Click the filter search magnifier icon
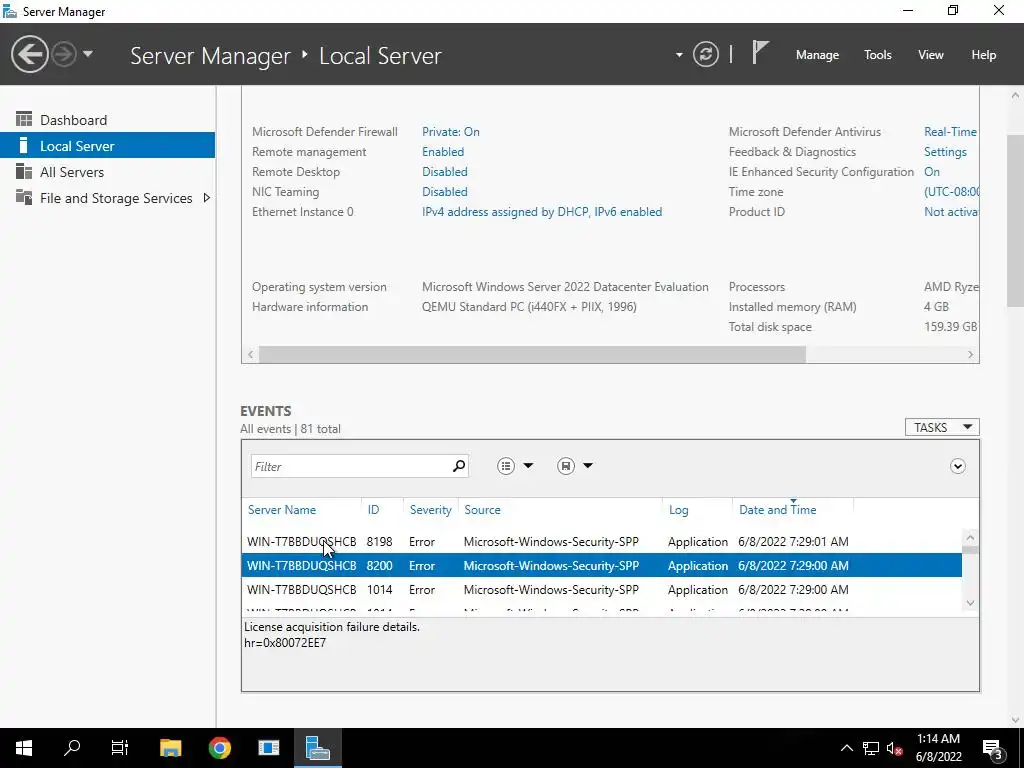Screen dimensions: 1024x768 pyautogui.click(x=459, y=466)
